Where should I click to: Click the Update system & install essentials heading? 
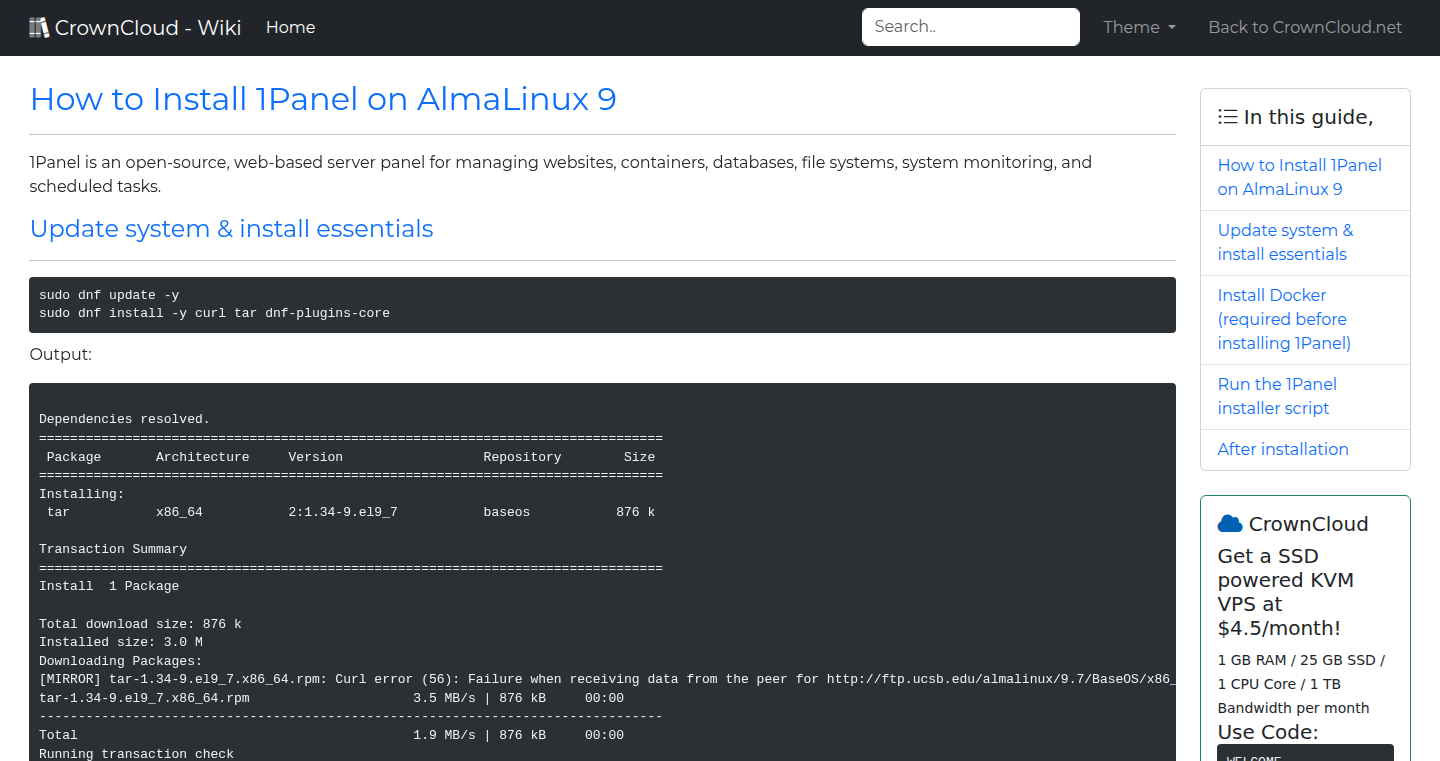pyautogui.click(x=231, y=229)
